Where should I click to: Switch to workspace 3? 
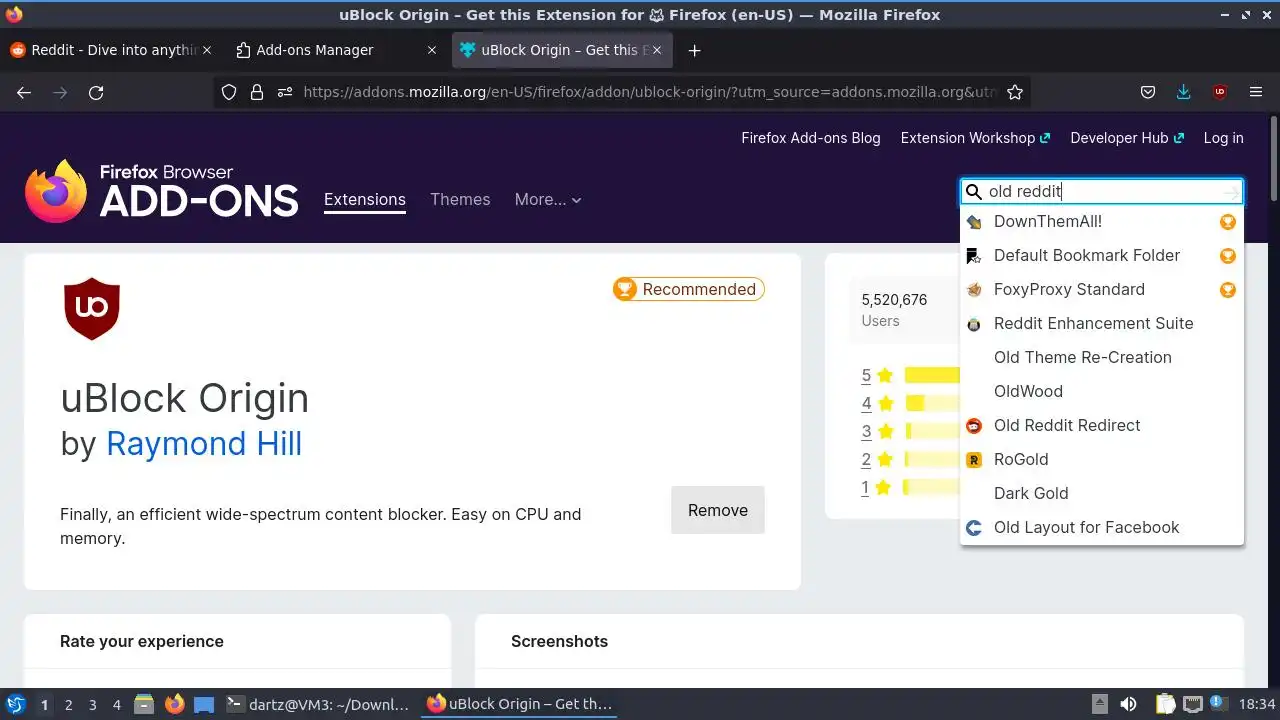tap(93, 704)
